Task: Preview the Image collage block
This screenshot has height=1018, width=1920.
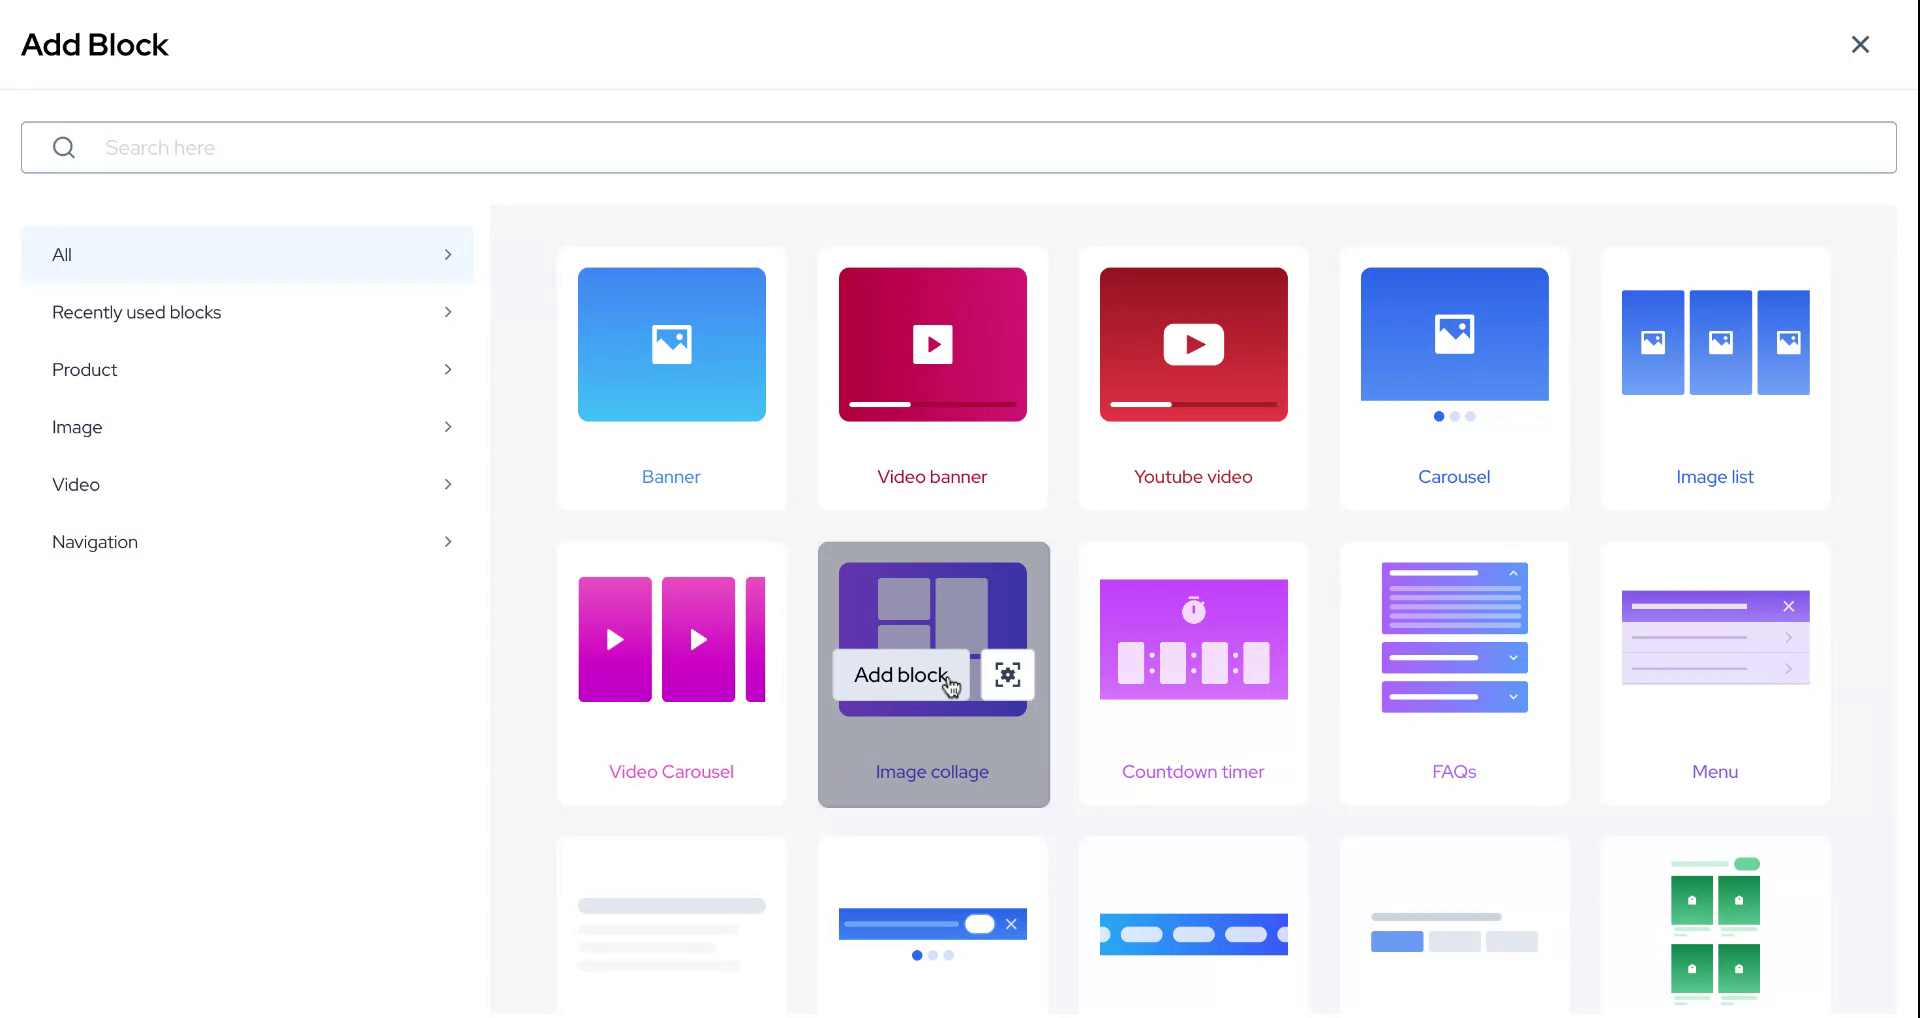Action: (1008, 675)
